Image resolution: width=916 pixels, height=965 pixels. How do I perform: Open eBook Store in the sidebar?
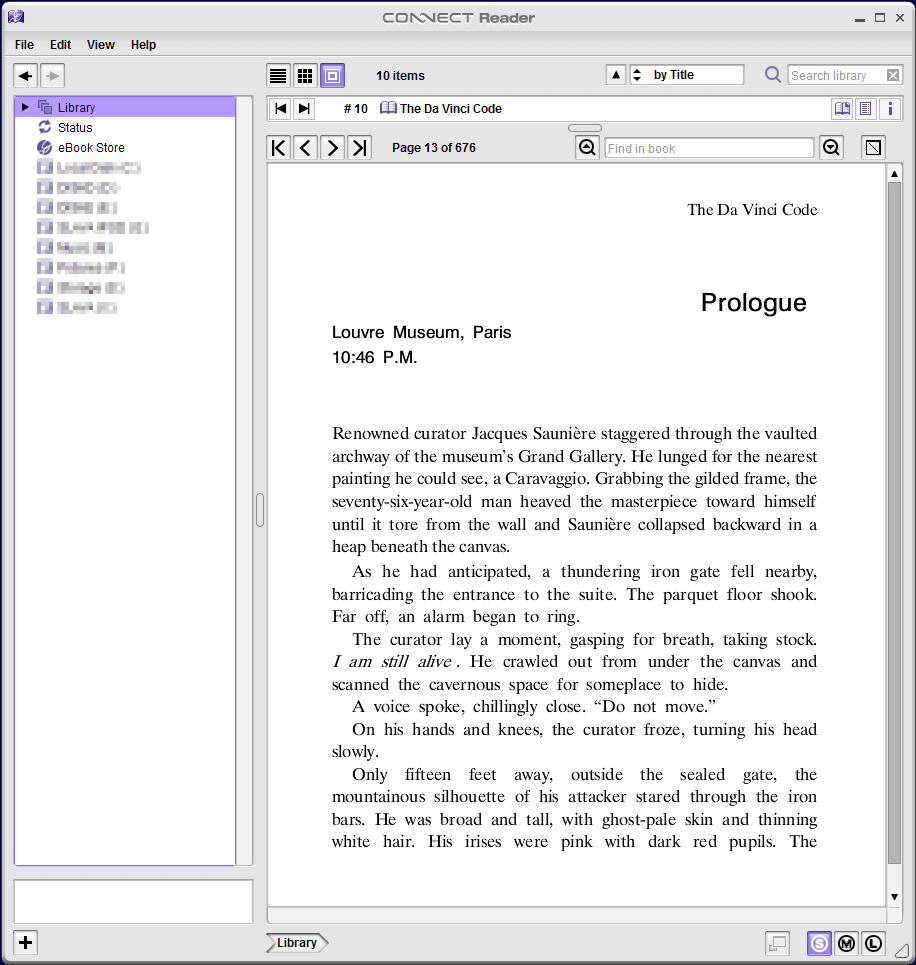tap(91, 148)
